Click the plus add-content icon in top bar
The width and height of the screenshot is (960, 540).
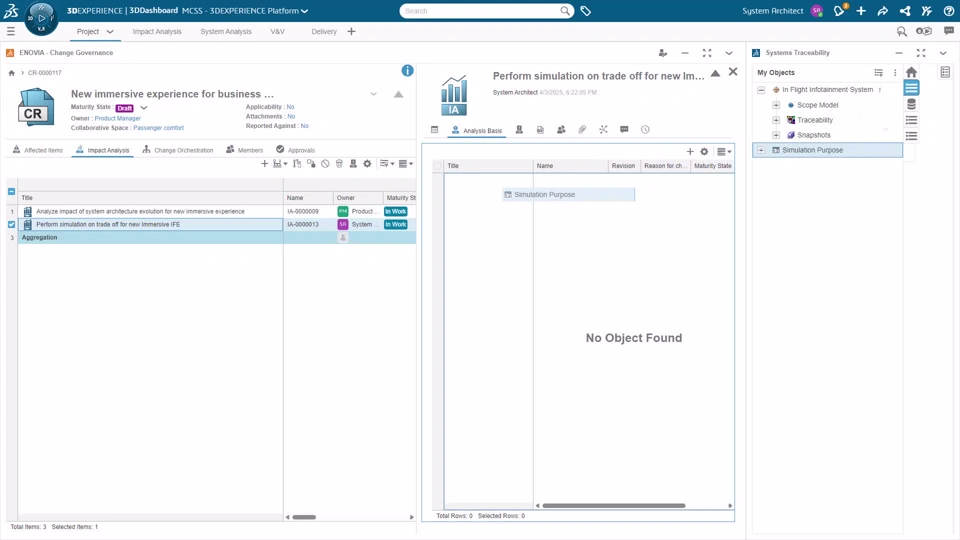[x=861, y=11]
